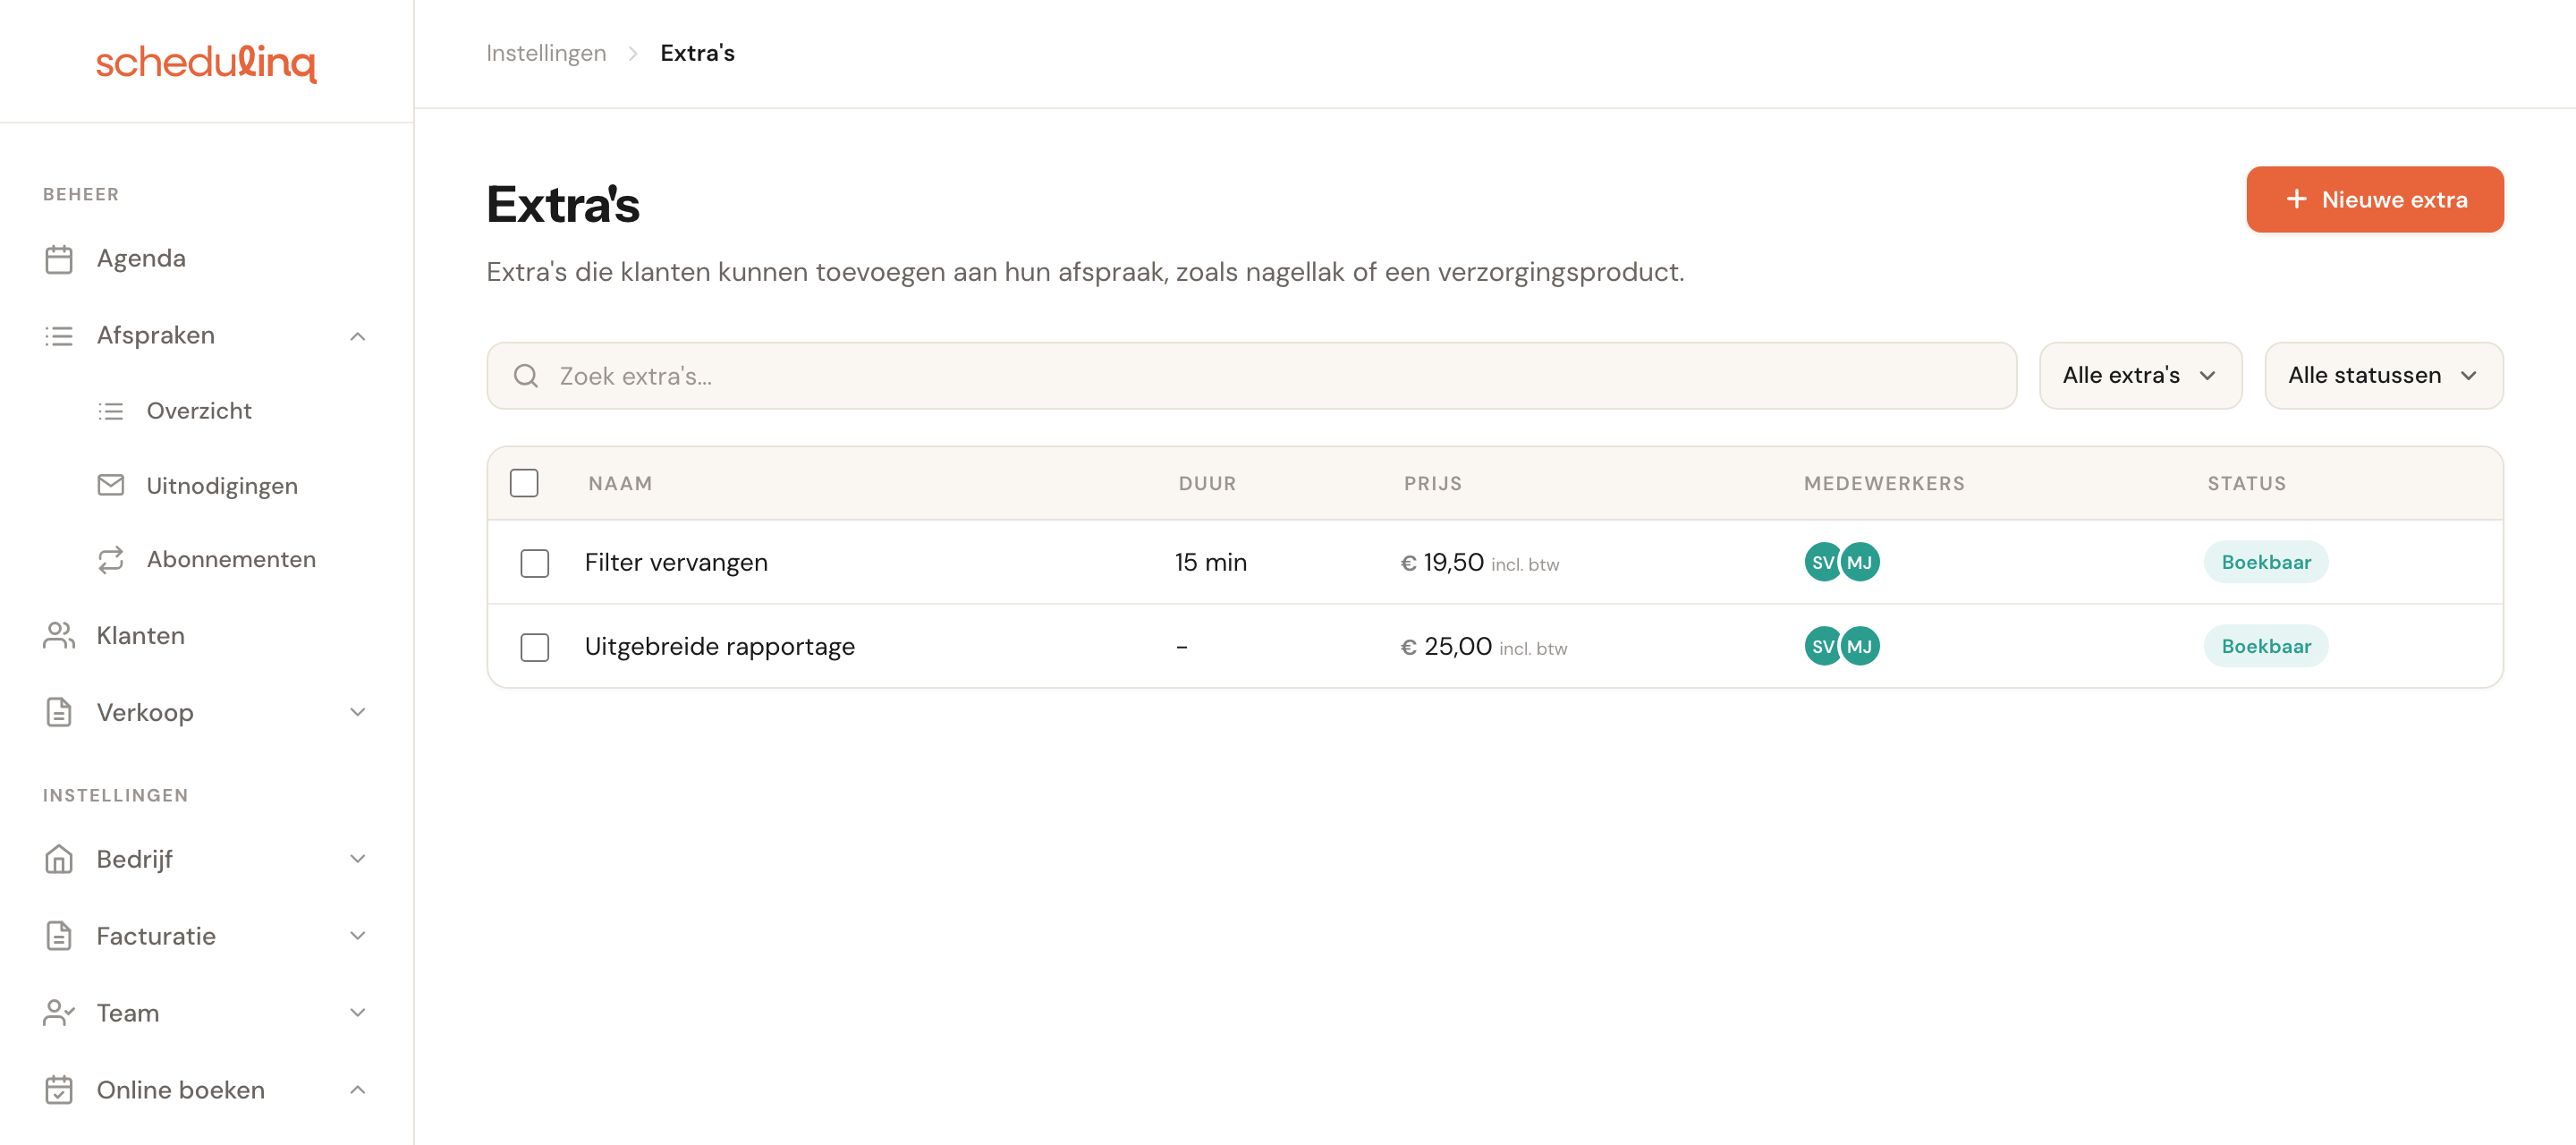Open Agenda in the sidebar
Screen dimensions: 2576x1145
[141, 259]
